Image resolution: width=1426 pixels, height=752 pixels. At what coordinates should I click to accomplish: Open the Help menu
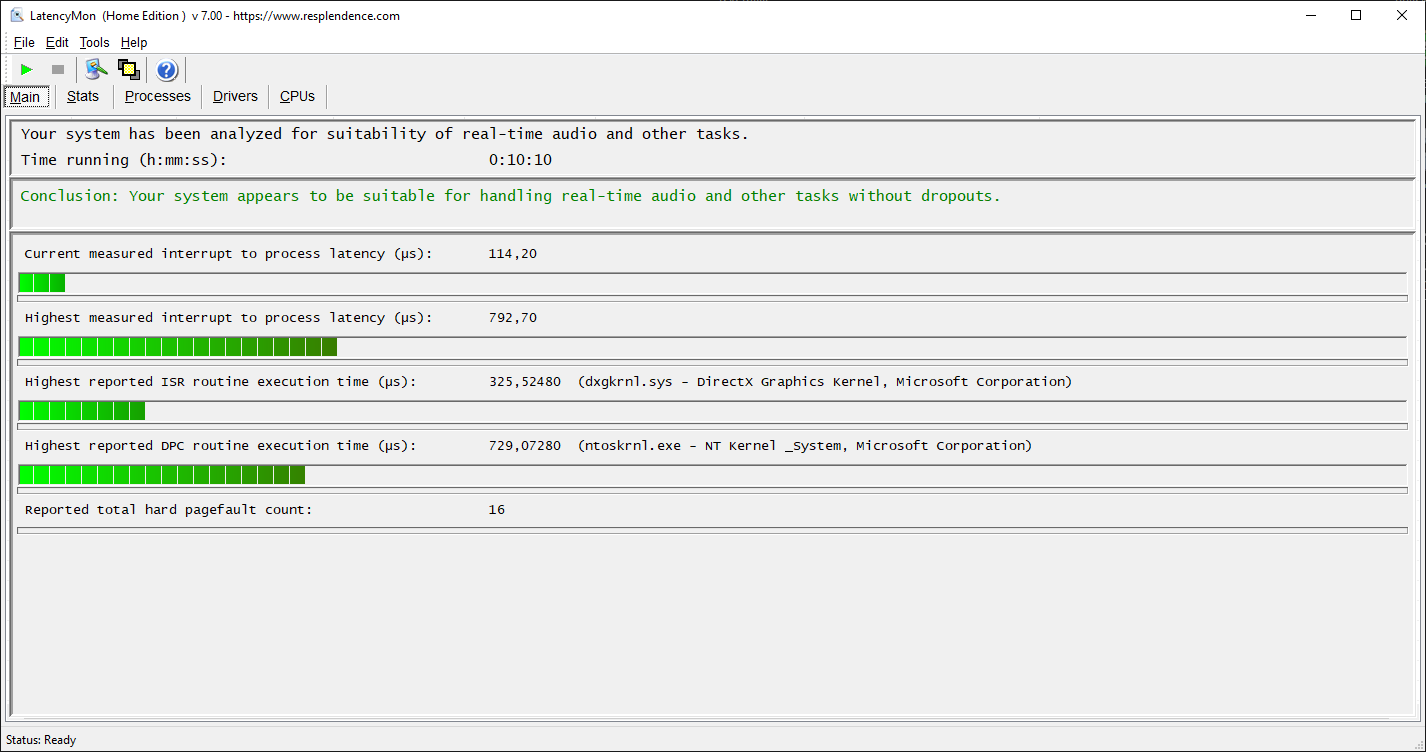pyautogui.click(x=134, y=42)
